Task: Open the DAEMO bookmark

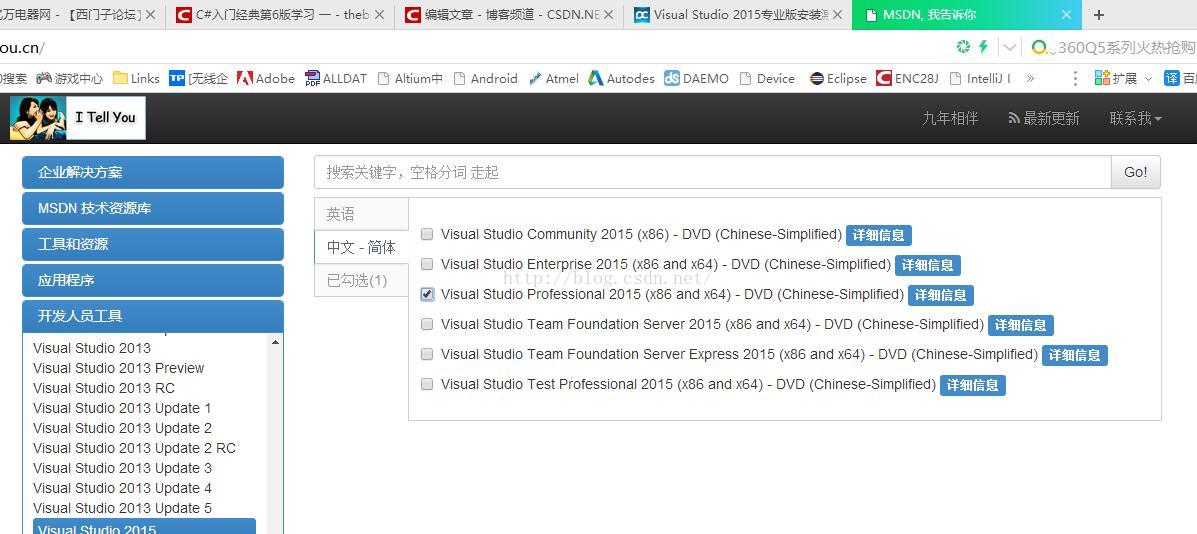Action: pyautogui.click(x=696, y=78)
